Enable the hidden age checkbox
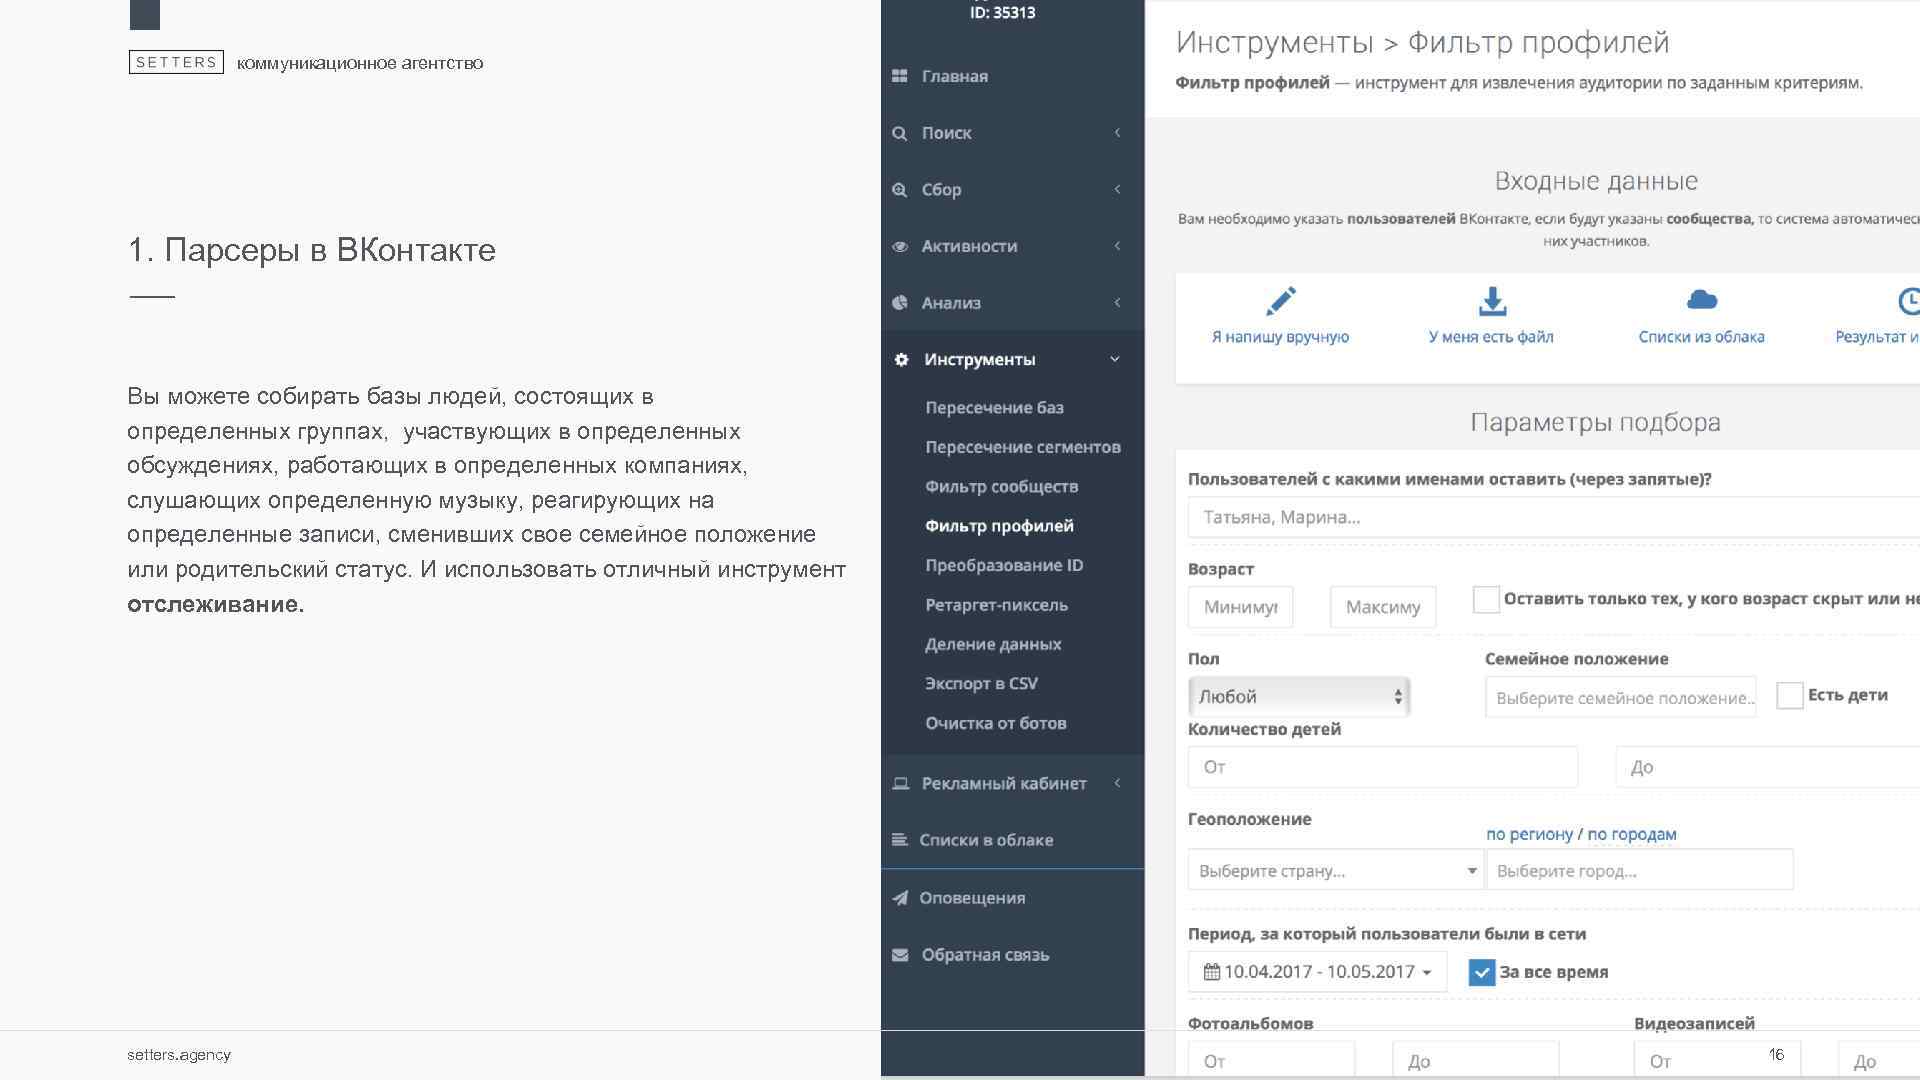 1486,599
